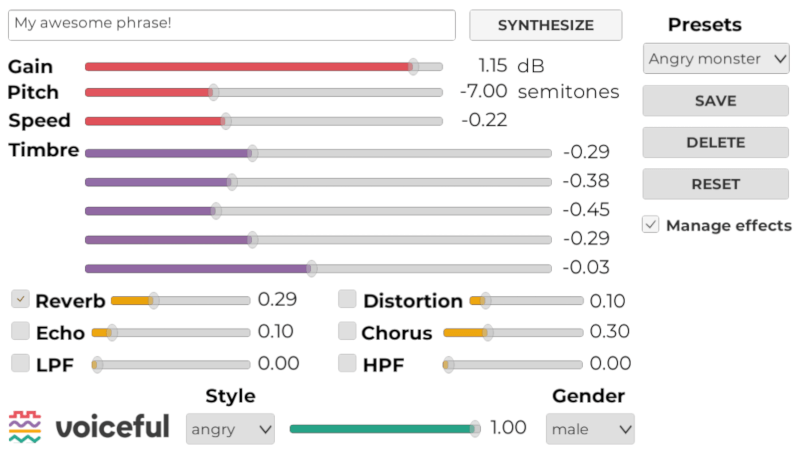Click the voiceful logo icon

[x=24, y=426]
